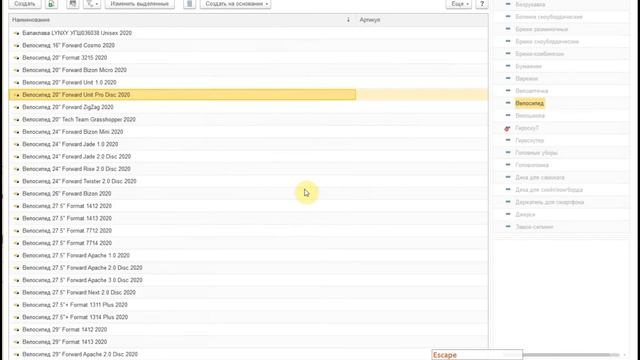Select Головные уборы category in right panel
Screen dimensions: 640x360
coord(536,153)
